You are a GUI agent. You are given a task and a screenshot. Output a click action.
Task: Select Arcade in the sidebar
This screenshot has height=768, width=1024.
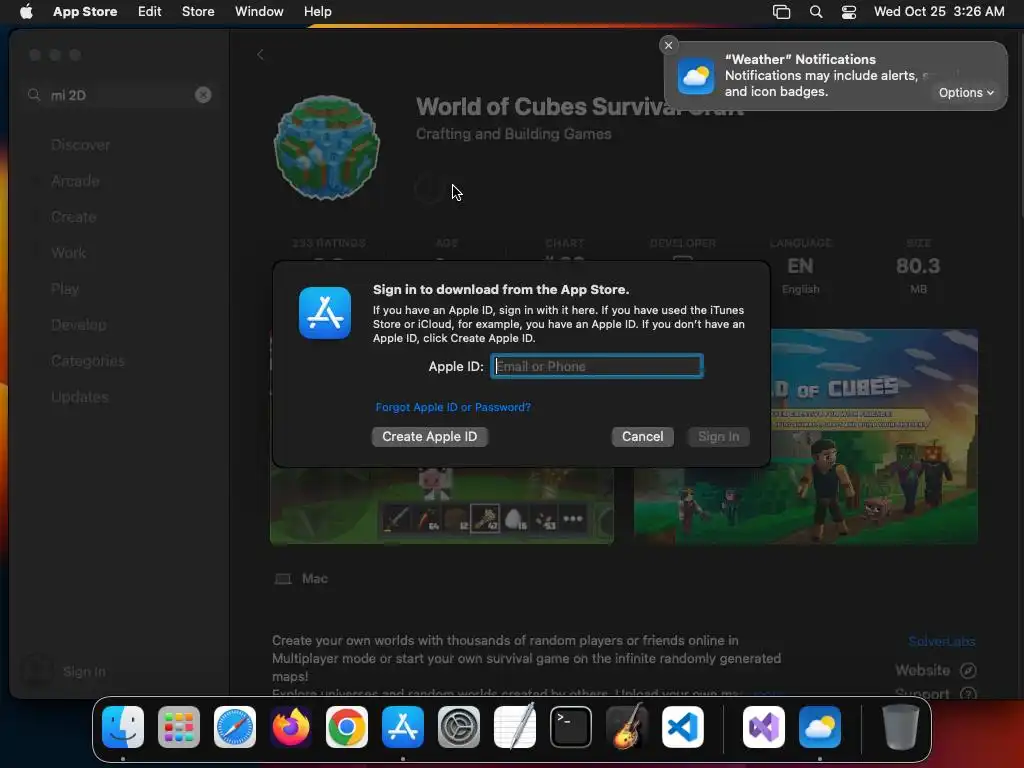75,181
